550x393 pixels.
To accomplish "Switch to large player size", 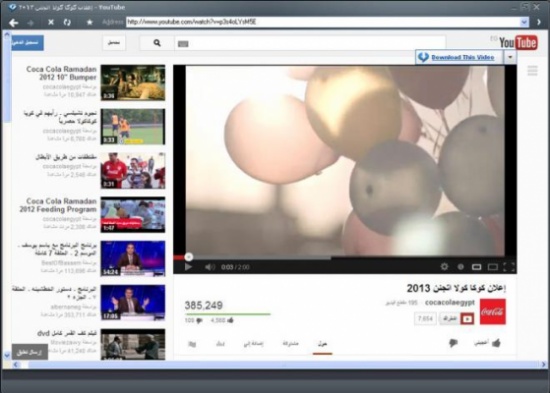I will [x=492, y=267].
